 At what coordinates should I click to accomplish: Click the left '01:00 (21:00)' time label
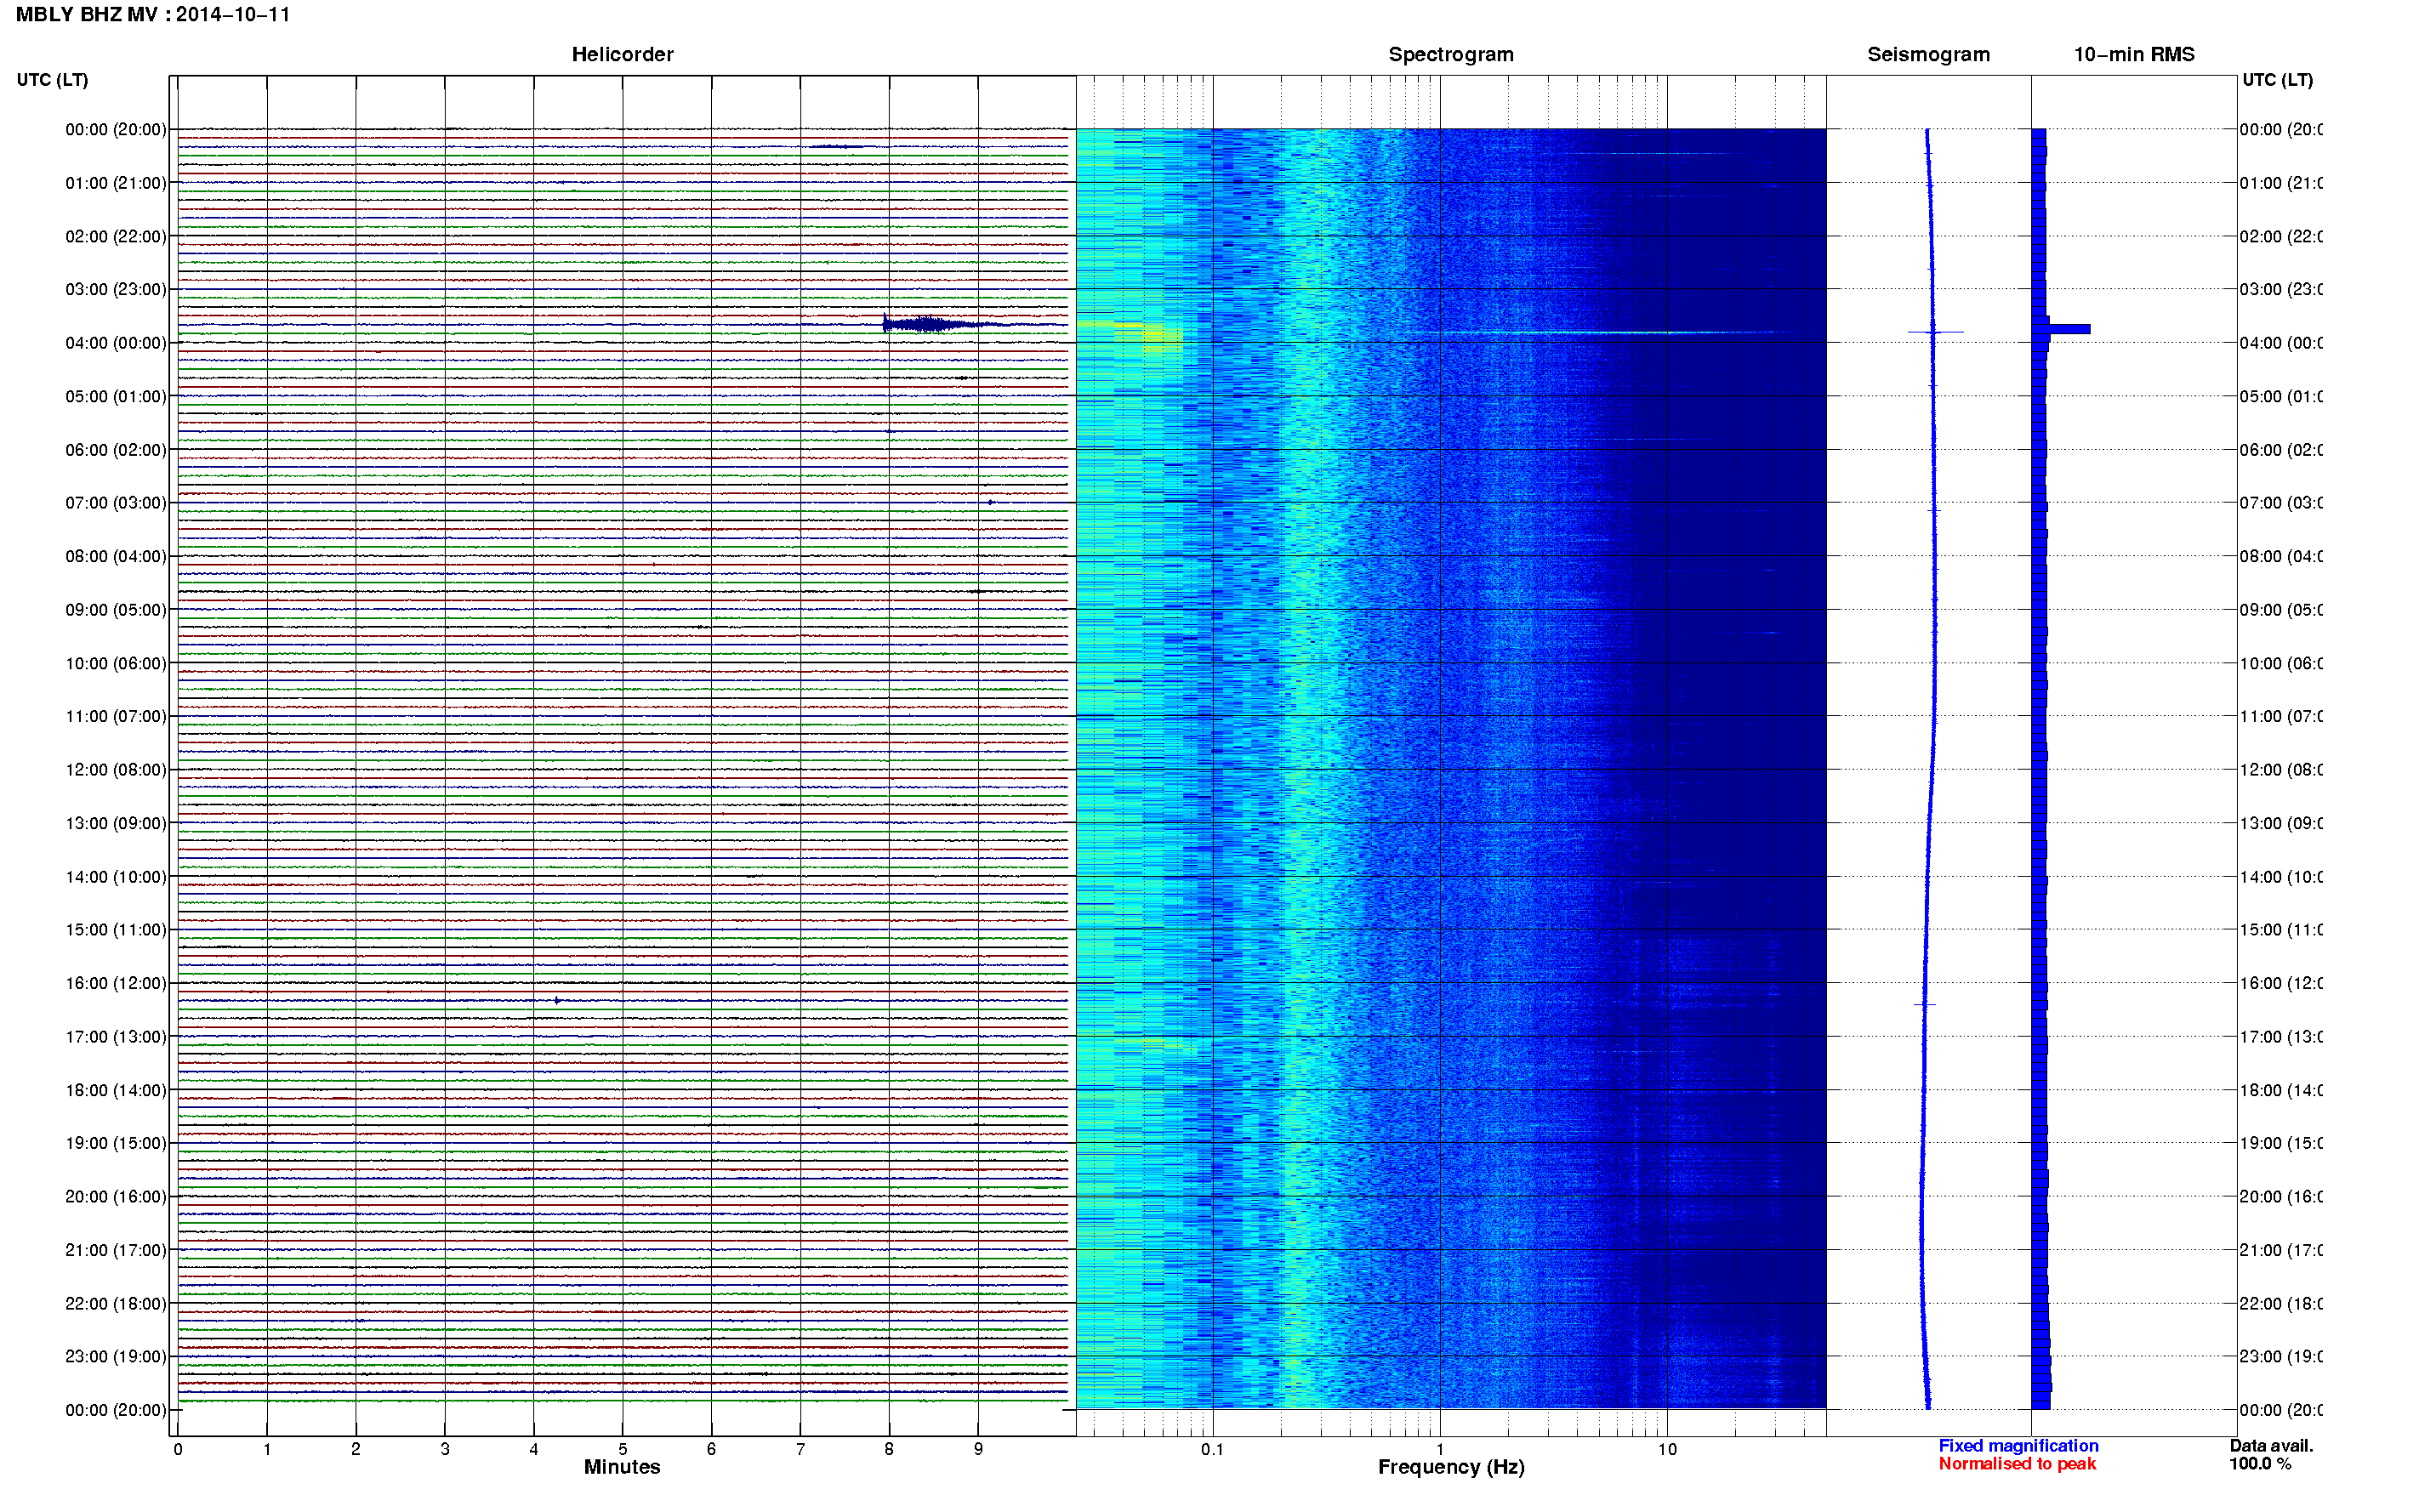[116, 183]
